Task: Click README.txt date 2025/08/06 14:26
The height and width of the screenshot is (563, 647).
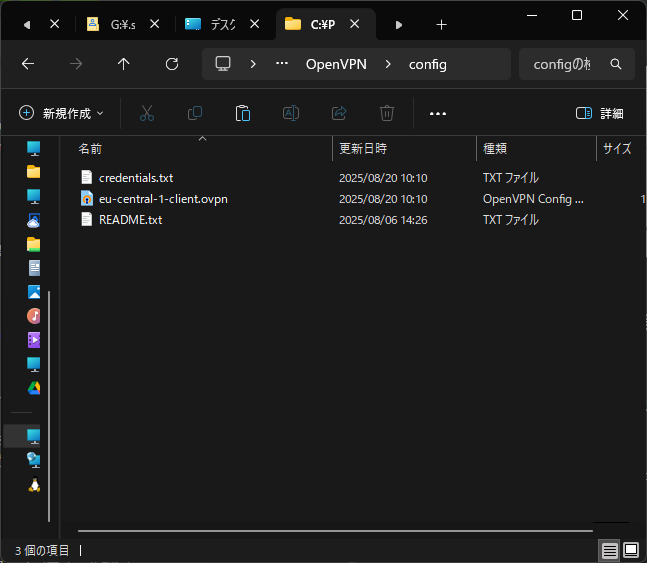Action: click(x=383, y=220)
